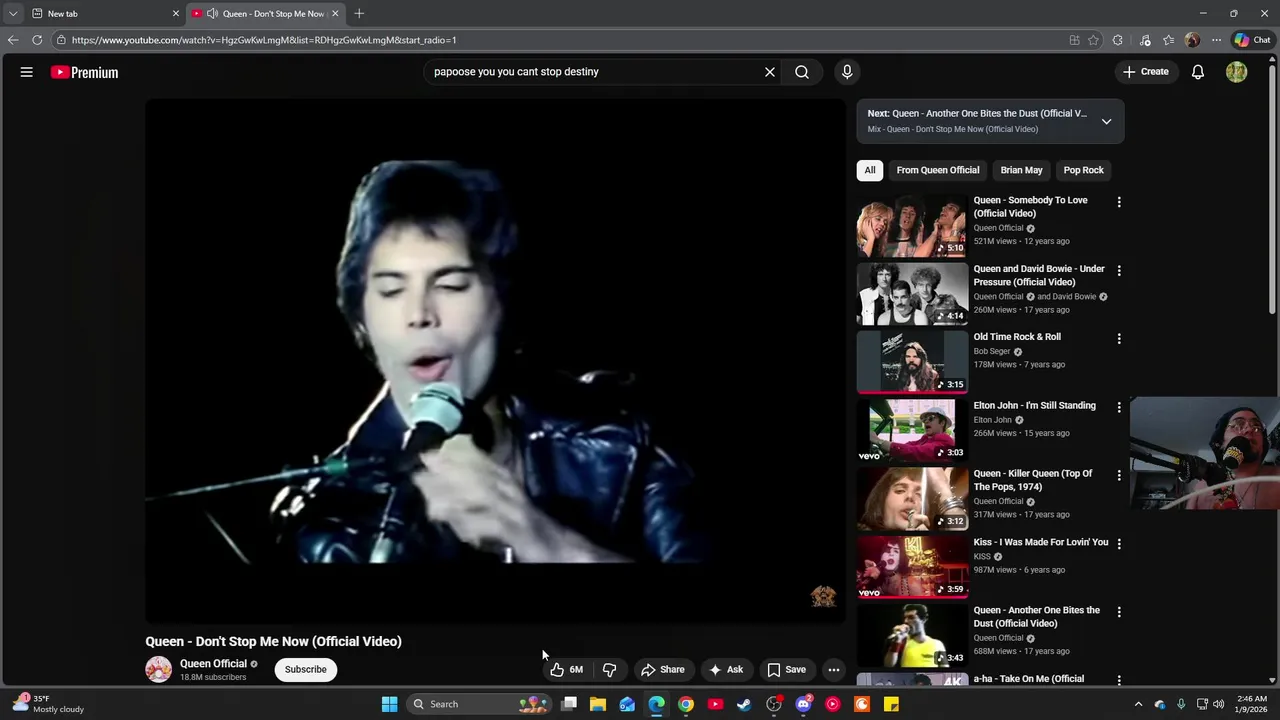Image resolution: width=1280 pixels, height=720 pixels.
Task: Click the Create button
Action: [x=1145, y=72]
